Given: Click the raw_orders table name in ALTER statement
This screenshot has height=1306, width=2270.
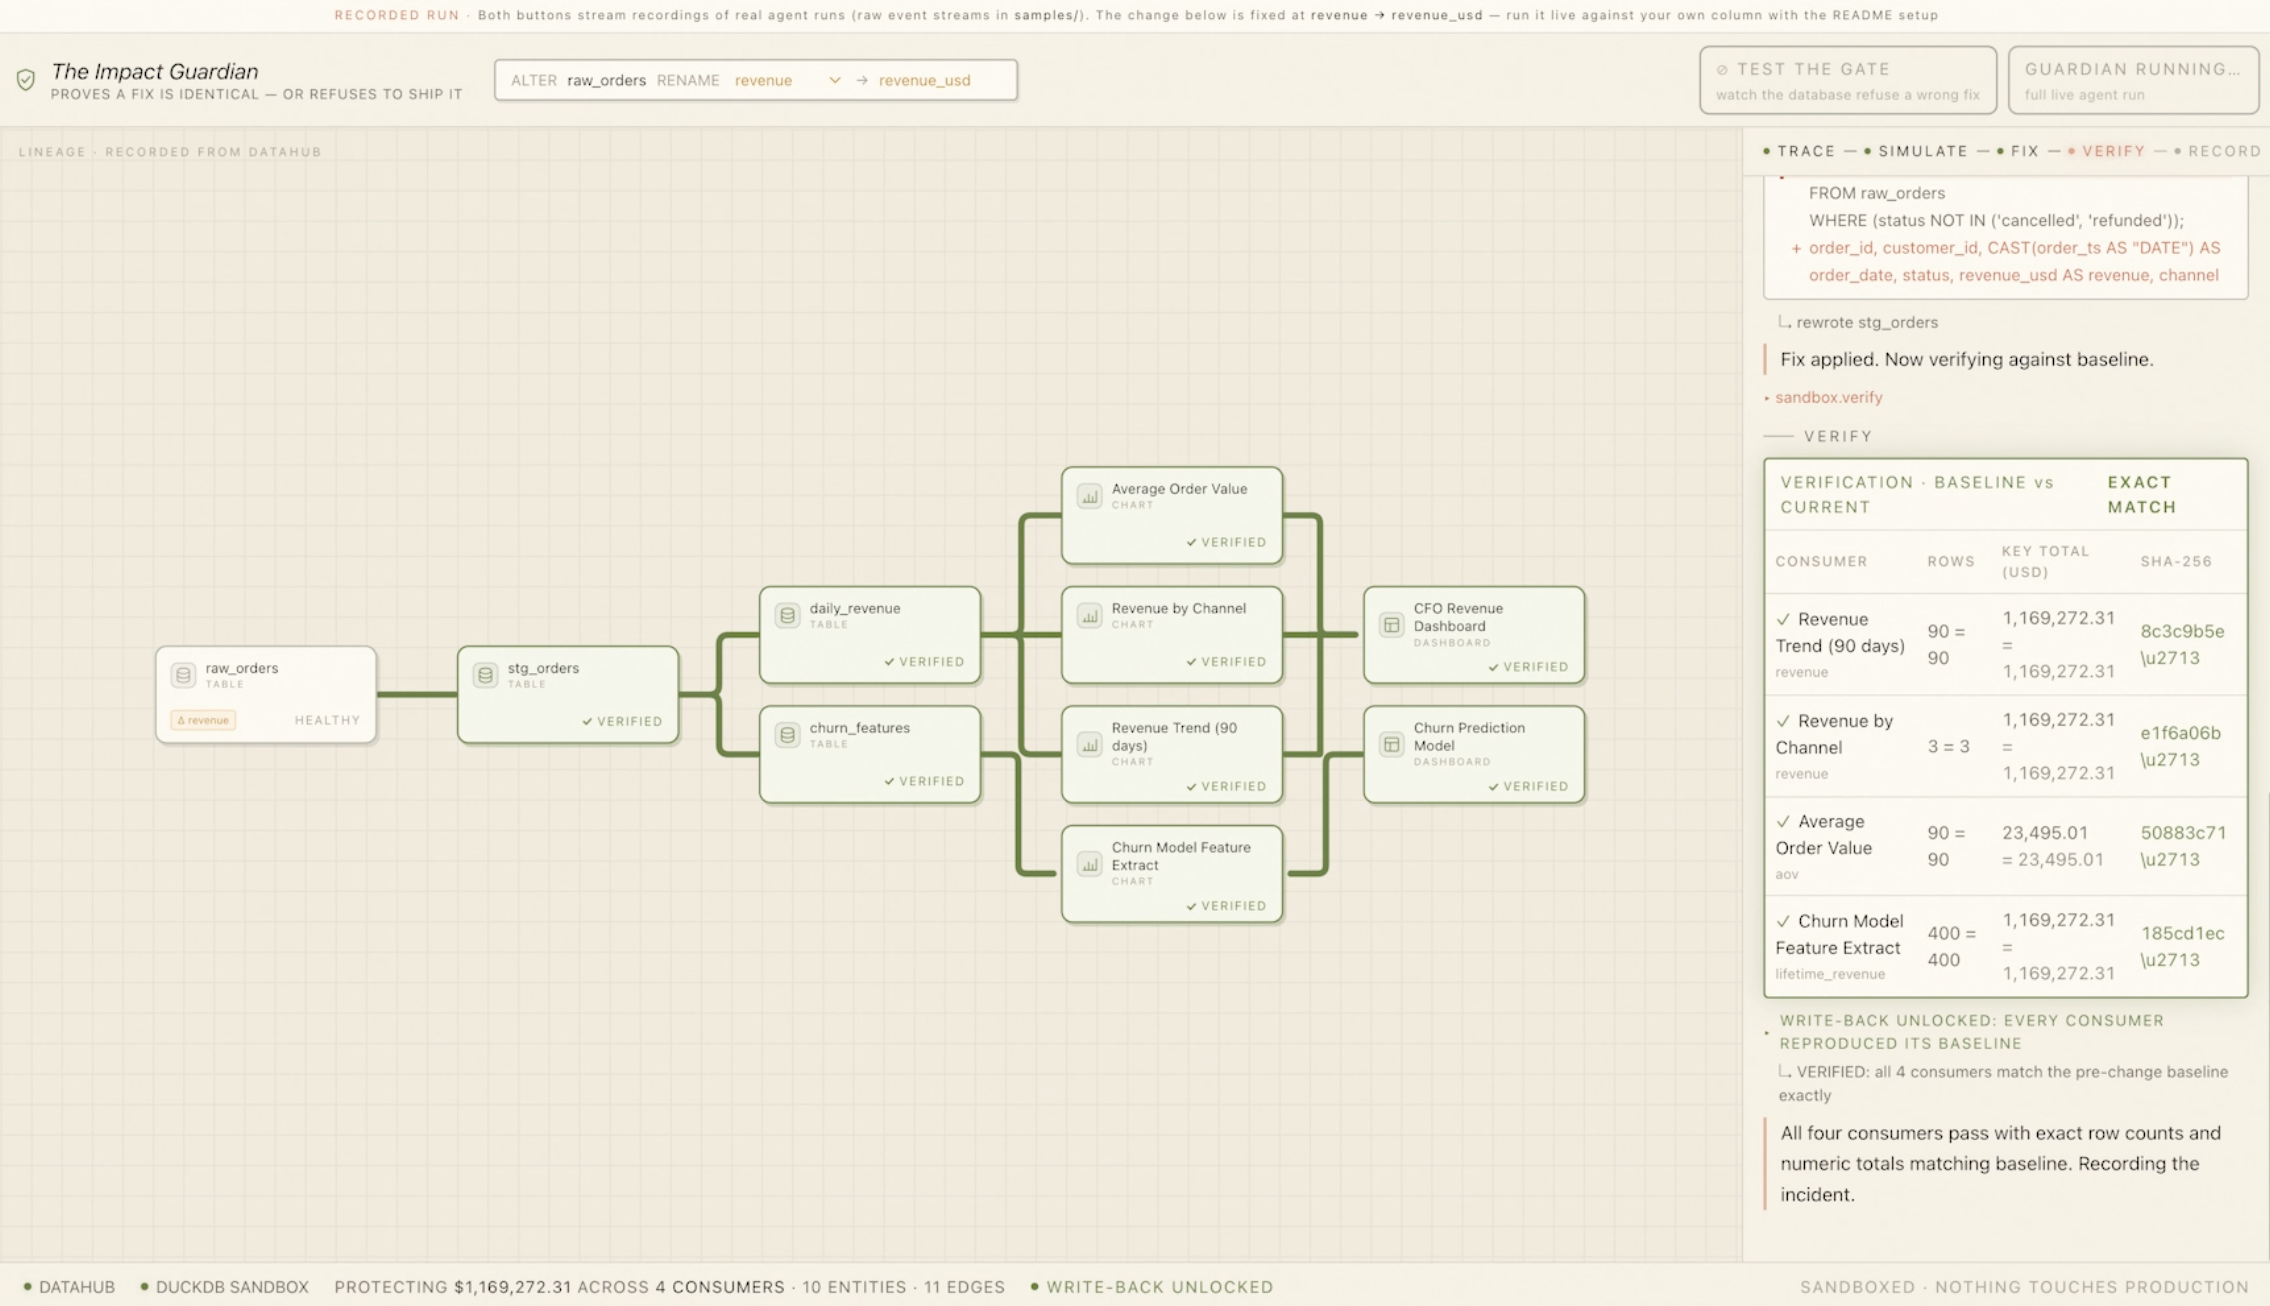Looking at the screenshot, I should (x=606, y=80).
